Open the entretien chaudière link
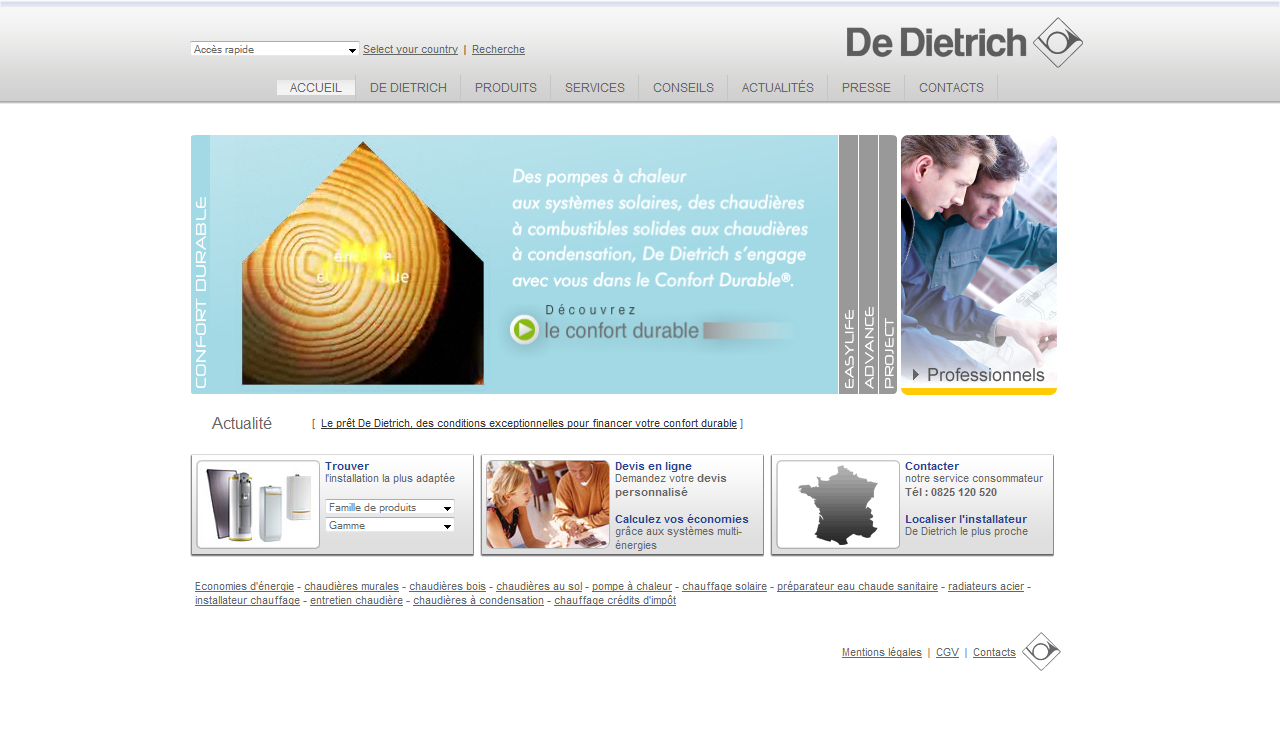The image size is (1280, 735). point(356,601)
